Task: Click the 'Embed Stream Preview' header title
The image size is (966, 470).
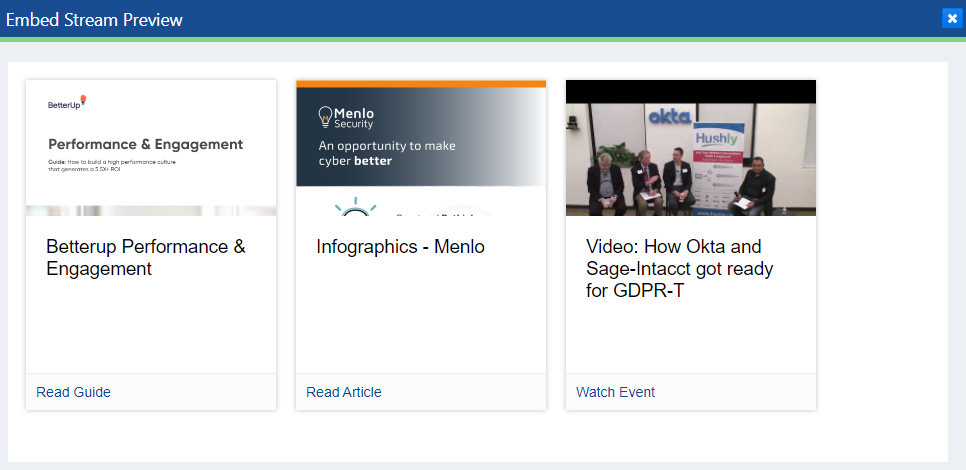Action: coord(94,20)
